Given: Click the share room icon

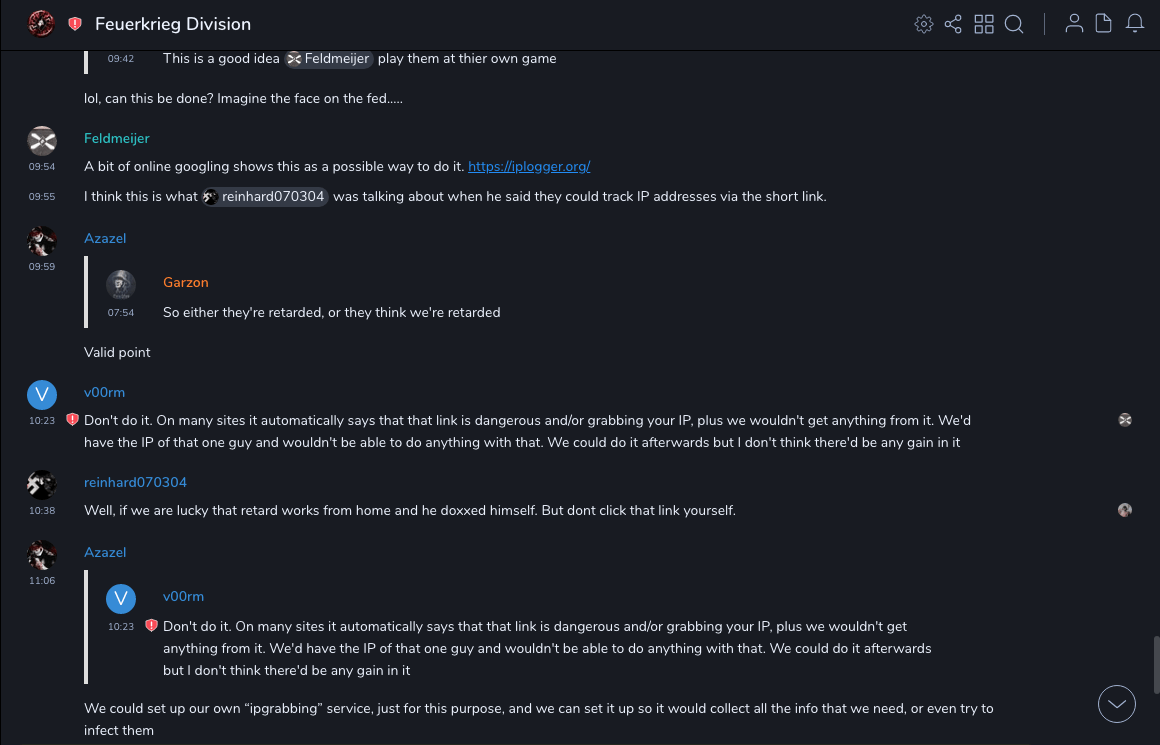Looking at the screenshot, I should pyautogui.click(x=954, y=24).
